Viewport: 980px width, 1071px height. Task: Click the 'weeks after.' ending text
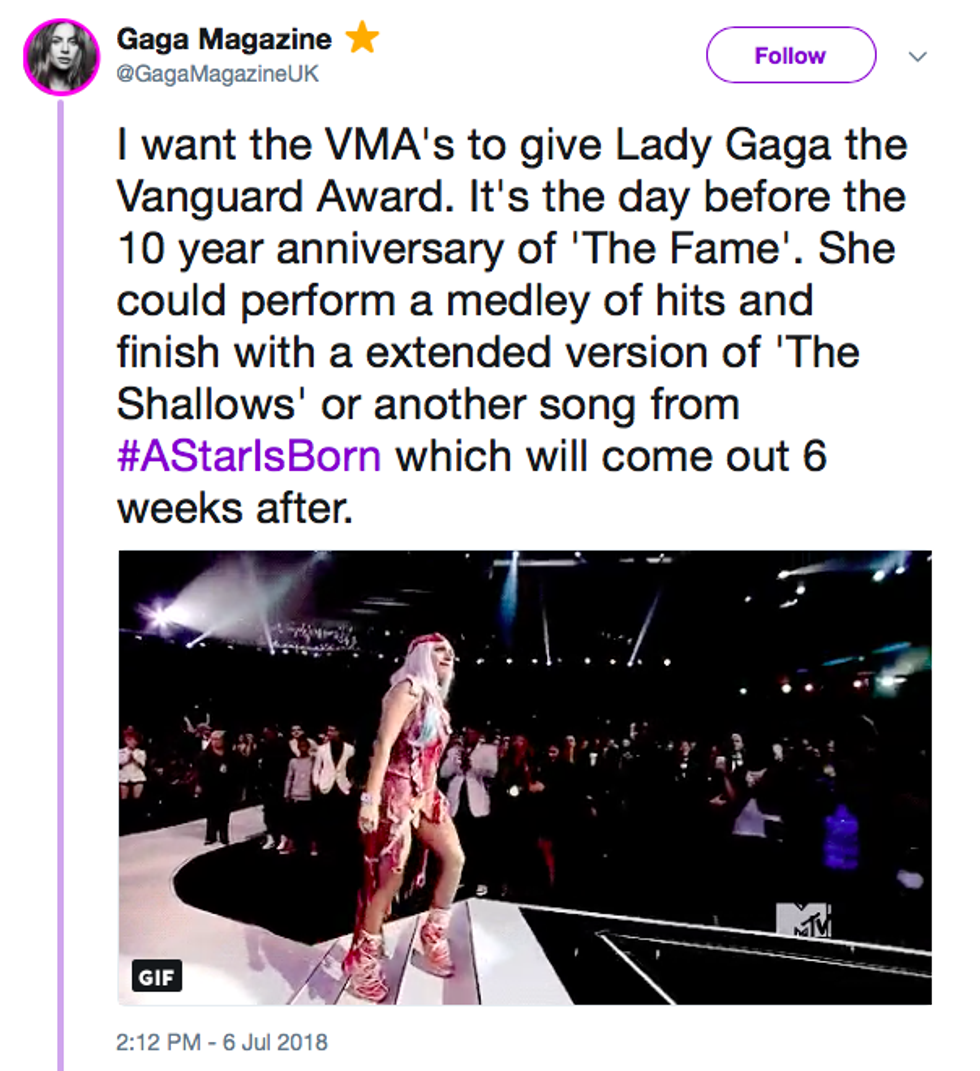coord(235,507)
